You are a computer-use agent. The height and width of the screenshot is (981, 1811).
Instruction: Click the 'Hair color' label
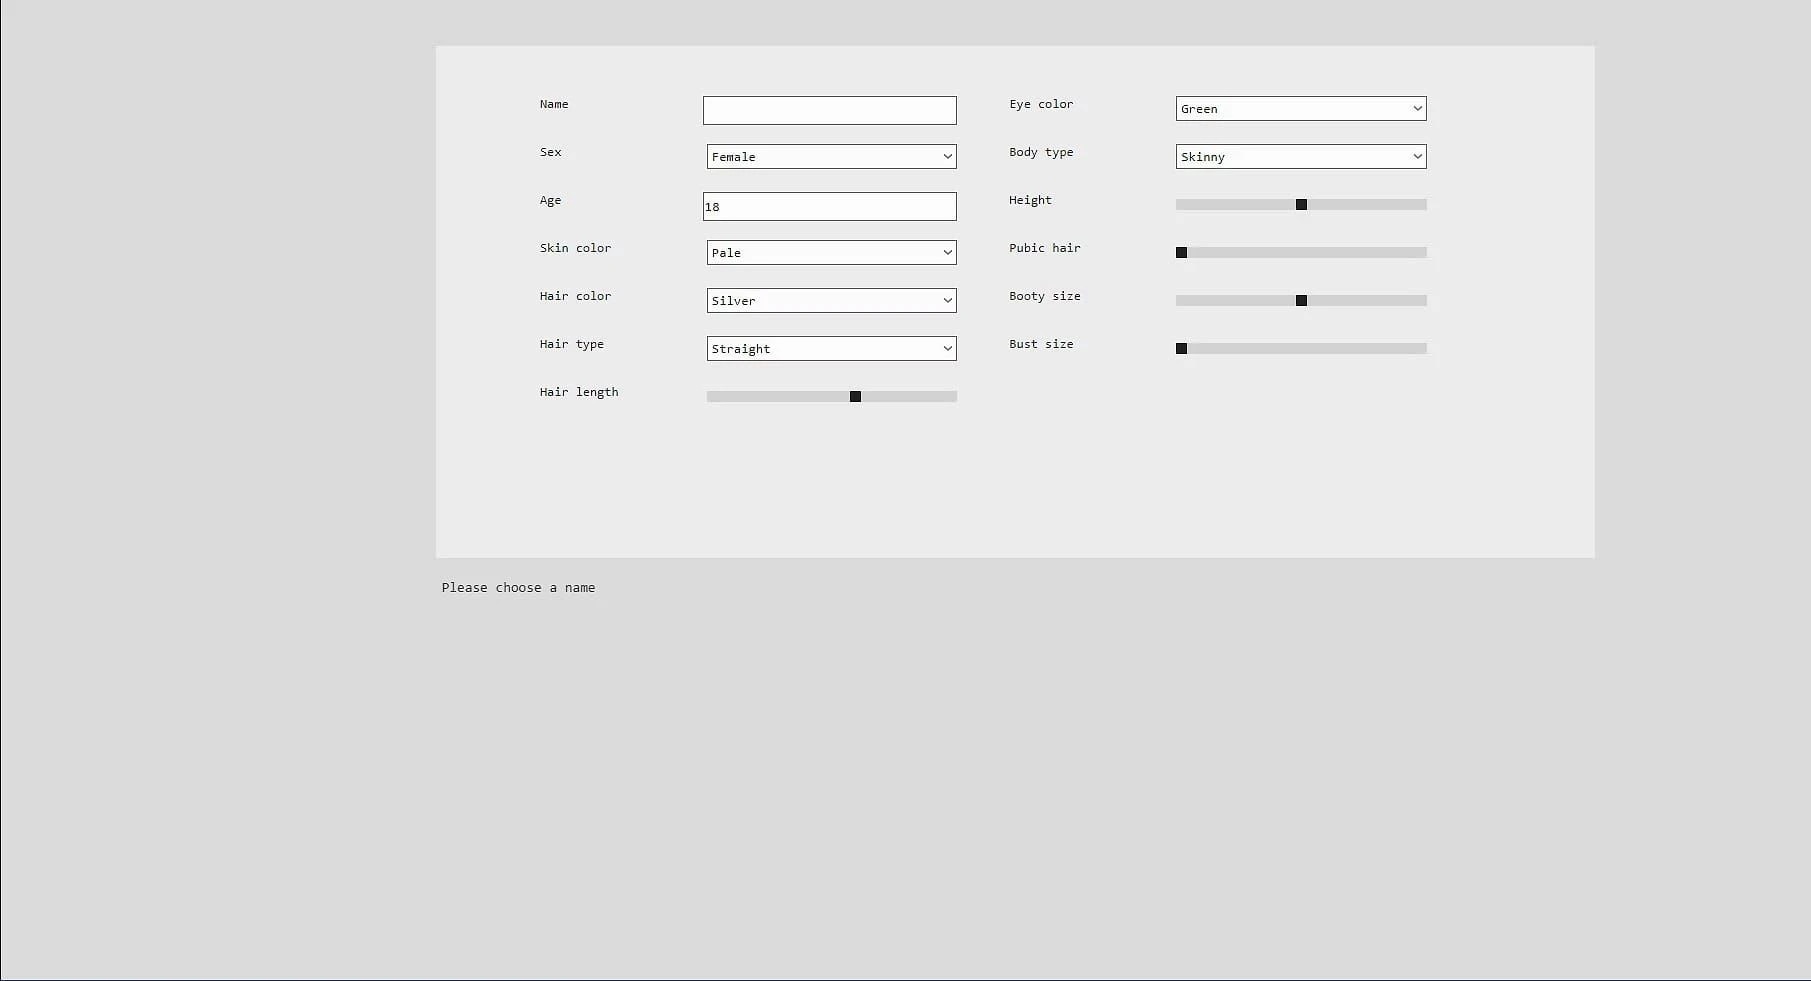click(x=575, y=296)
